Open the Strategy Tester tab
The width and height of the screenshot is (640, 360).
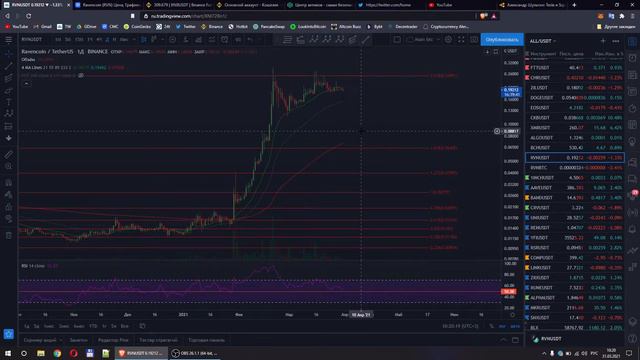pos(158,340)
